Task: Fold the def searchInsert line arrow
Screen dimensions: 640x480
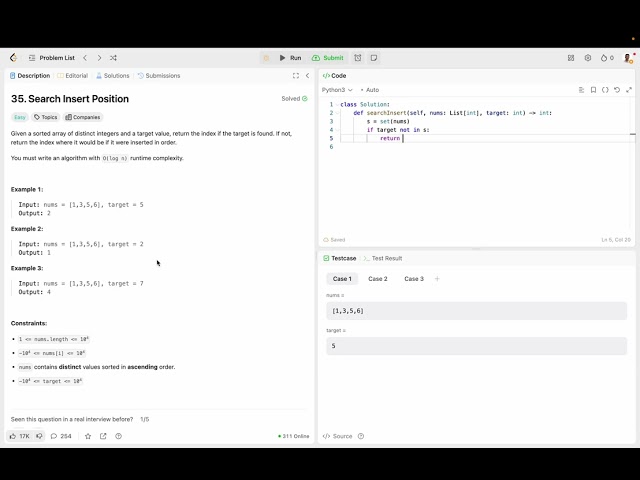Action: coord(338,113)
